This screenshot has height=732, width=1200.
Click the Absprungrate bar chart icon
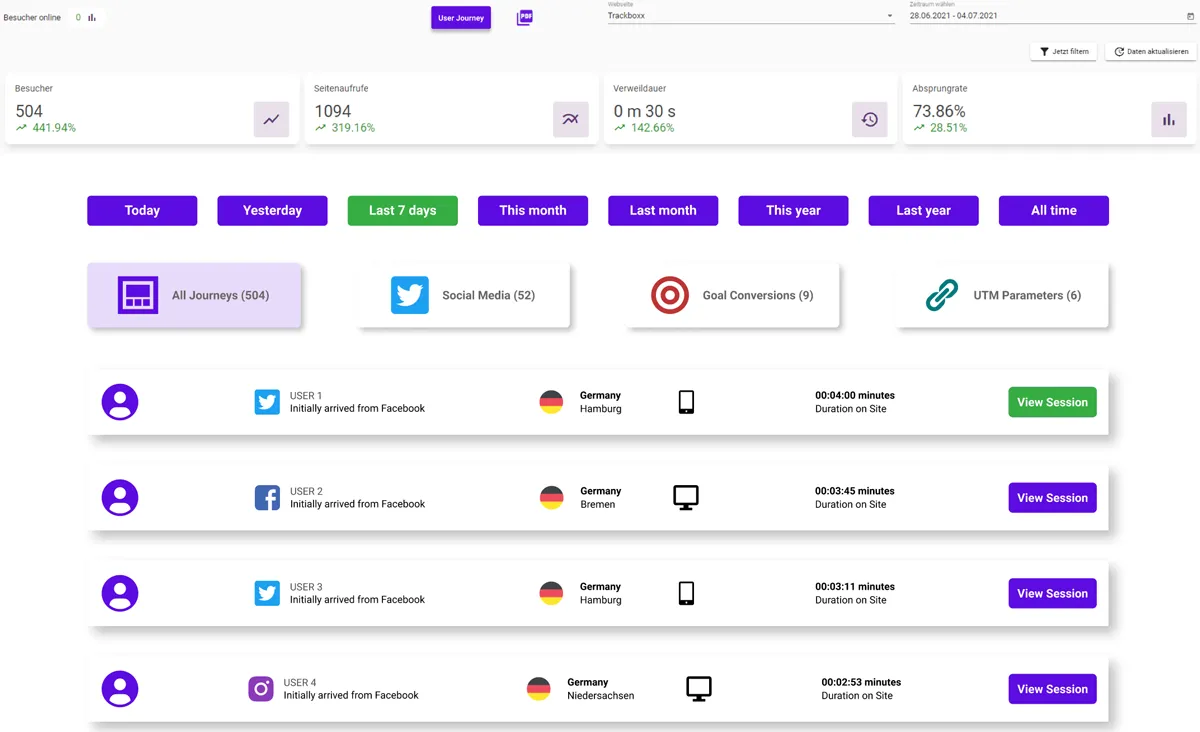(1168, 119)
